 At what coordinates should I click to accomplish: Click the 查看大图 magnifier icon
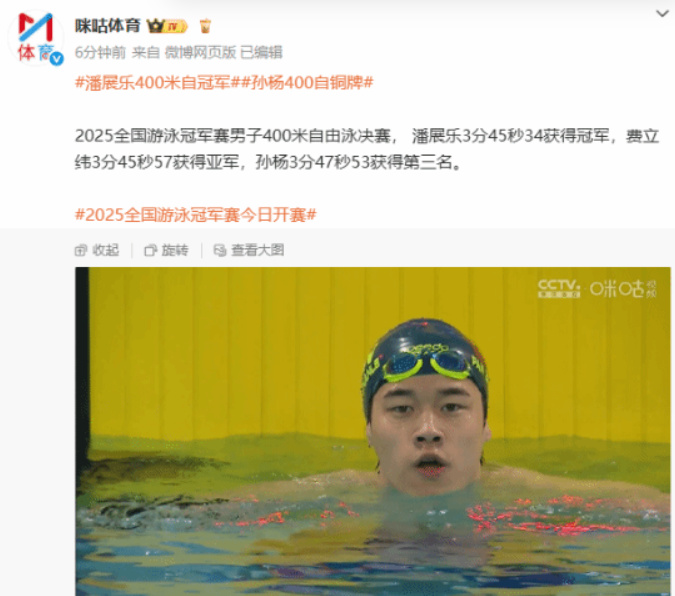point(220,250)
